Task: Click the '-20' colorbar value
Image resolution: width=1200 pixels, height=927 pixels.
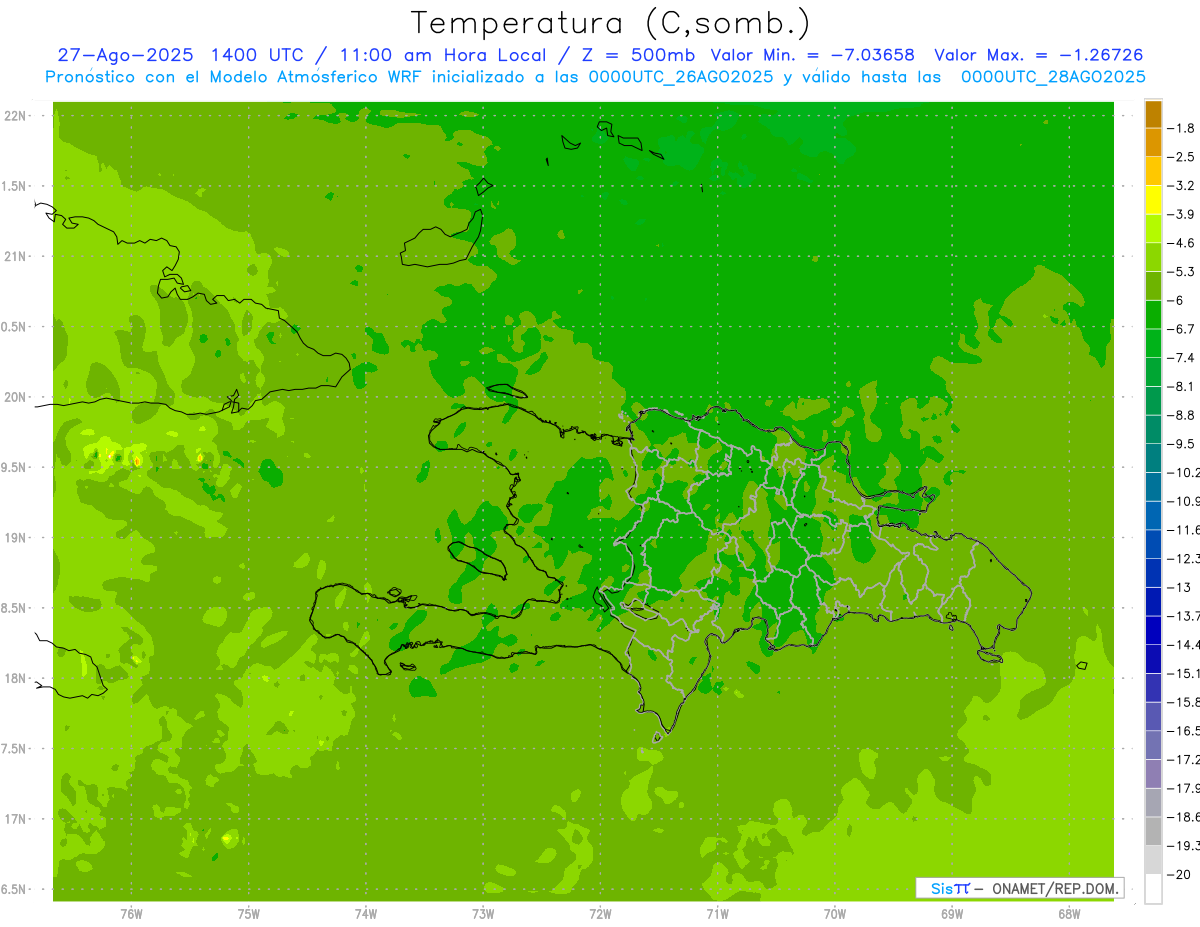Action: (1181, 874)
